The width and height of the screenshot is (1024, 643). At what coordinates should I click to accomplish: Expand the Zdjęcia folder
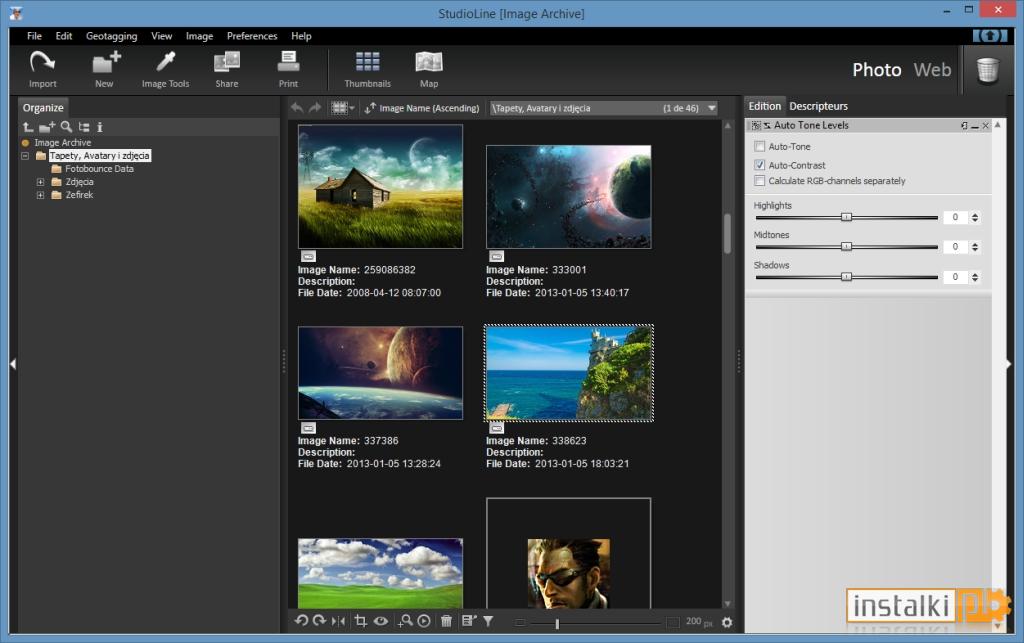tap(40, 182)
